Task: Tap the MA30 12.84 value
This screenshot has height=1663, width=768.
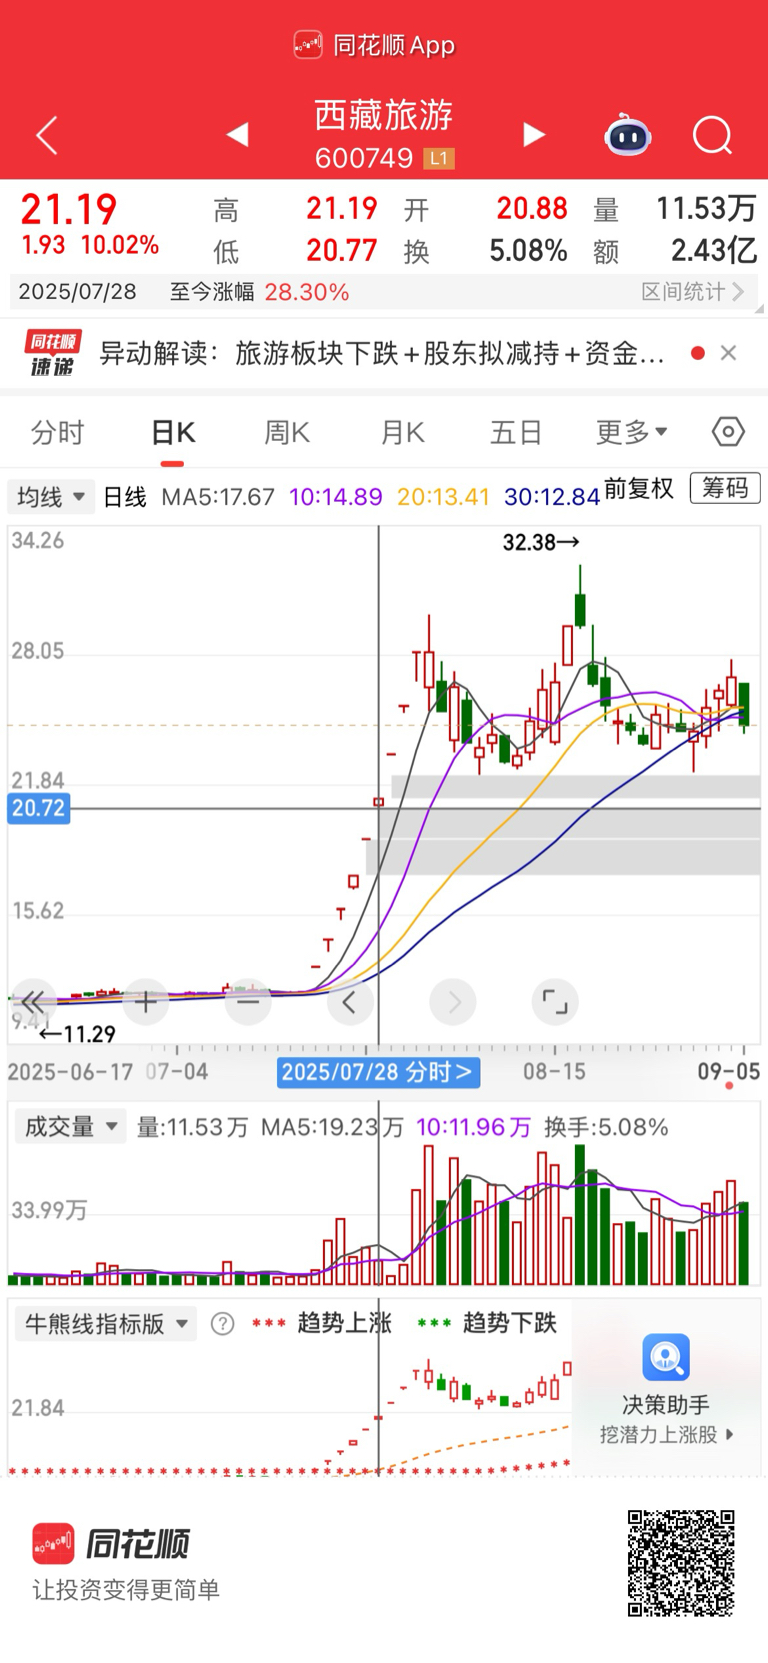Action: (552, 497)
